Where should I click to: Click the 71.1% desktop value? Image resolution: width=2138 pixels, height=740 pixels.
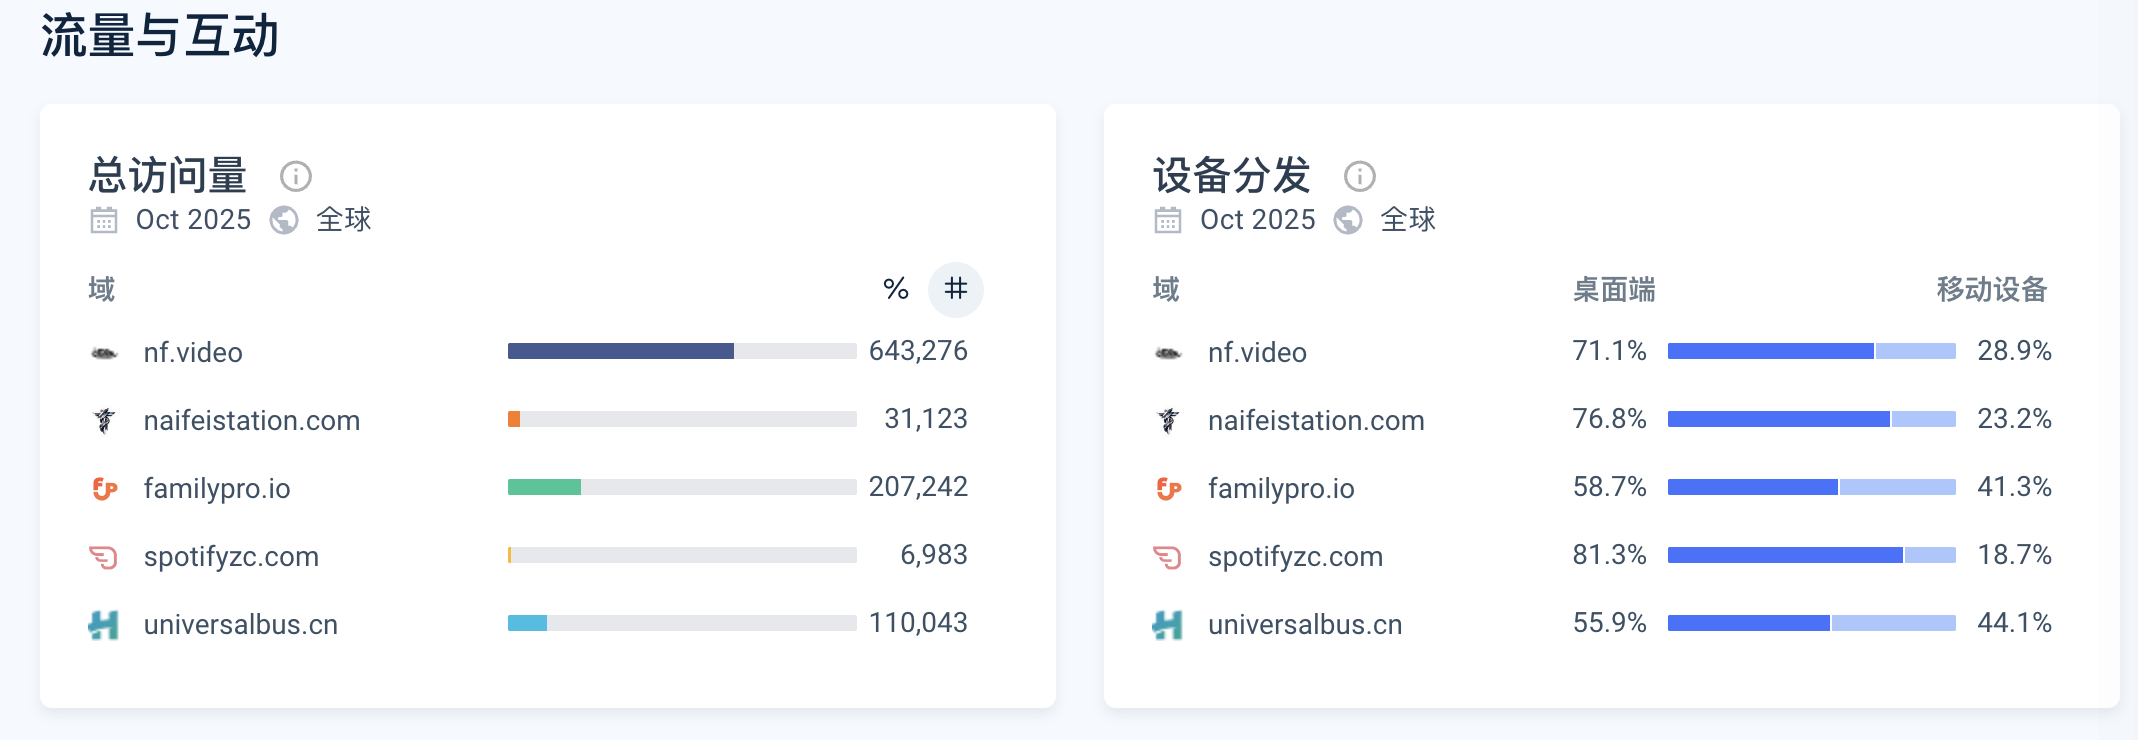(1610, 351)
